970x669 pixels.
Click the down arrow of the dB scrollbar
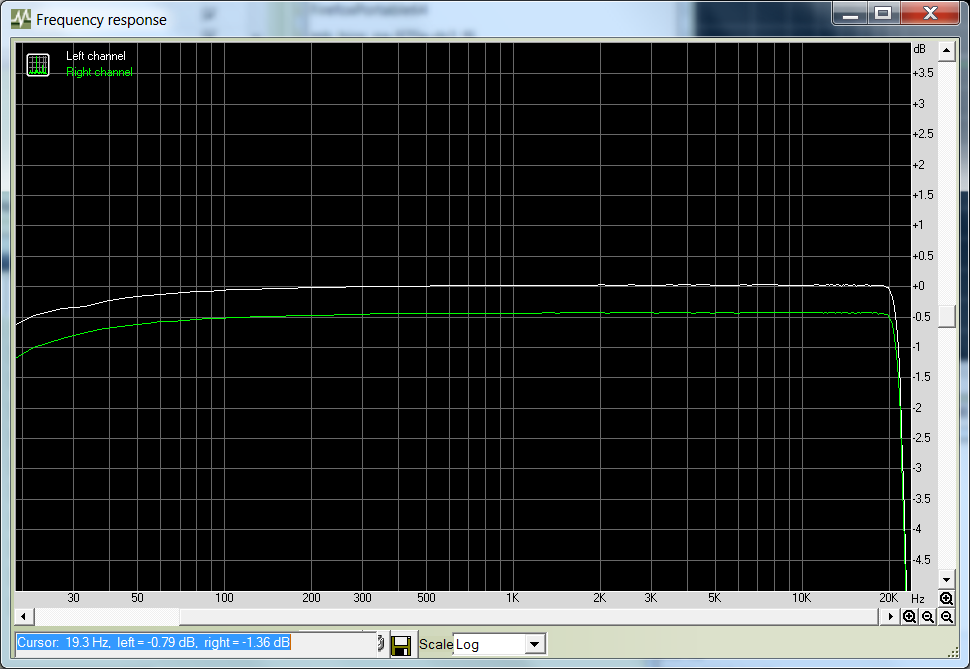pos(946,580)
